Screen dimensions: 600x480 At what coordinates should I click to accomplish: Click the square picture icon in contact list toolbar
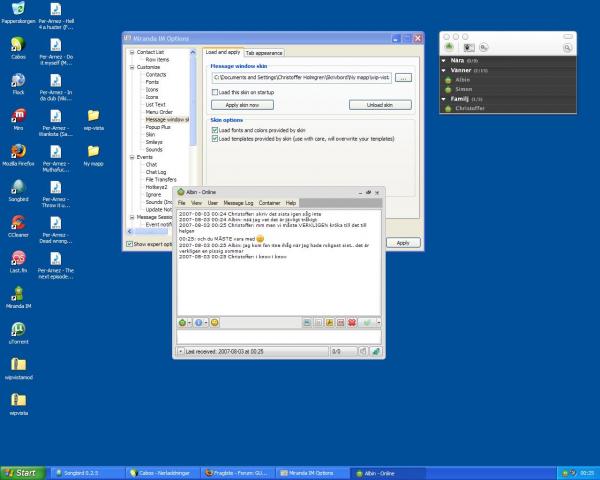[469, 47]
